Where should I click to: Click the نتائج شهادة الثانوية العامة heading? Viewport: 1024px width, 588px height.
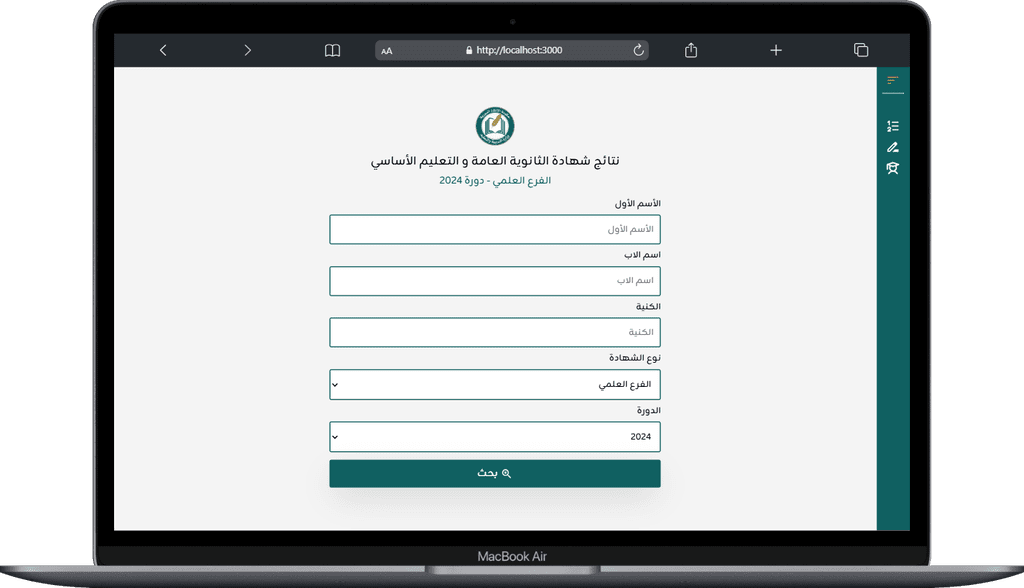click(x=495, y=161)
